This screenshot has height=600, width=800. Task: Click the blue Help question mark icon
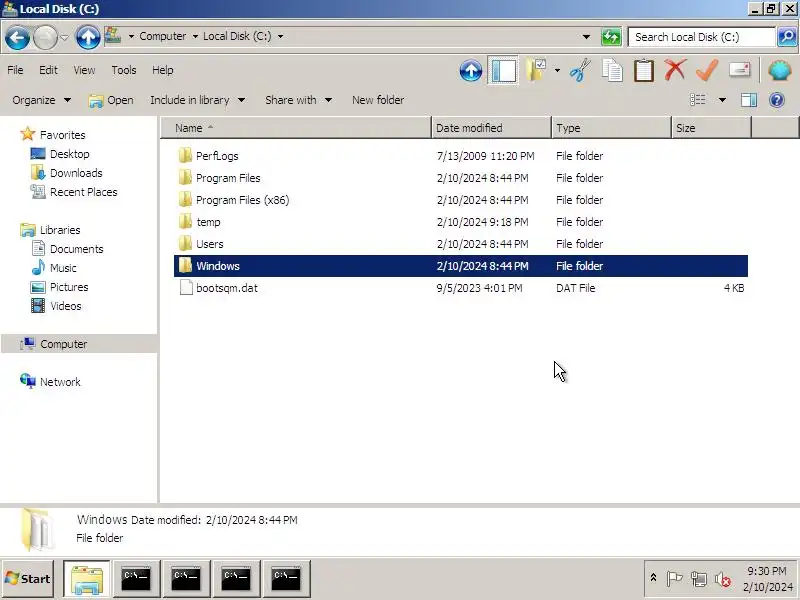777,100
